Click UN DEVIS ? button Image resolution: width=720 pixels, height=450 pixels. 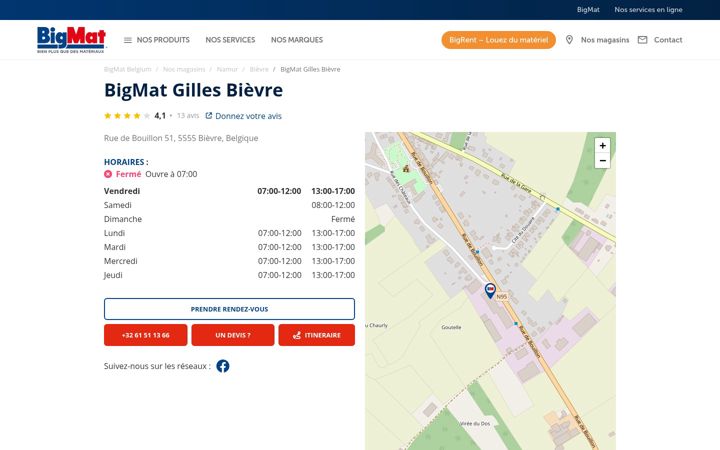click(x=233, y=335)
